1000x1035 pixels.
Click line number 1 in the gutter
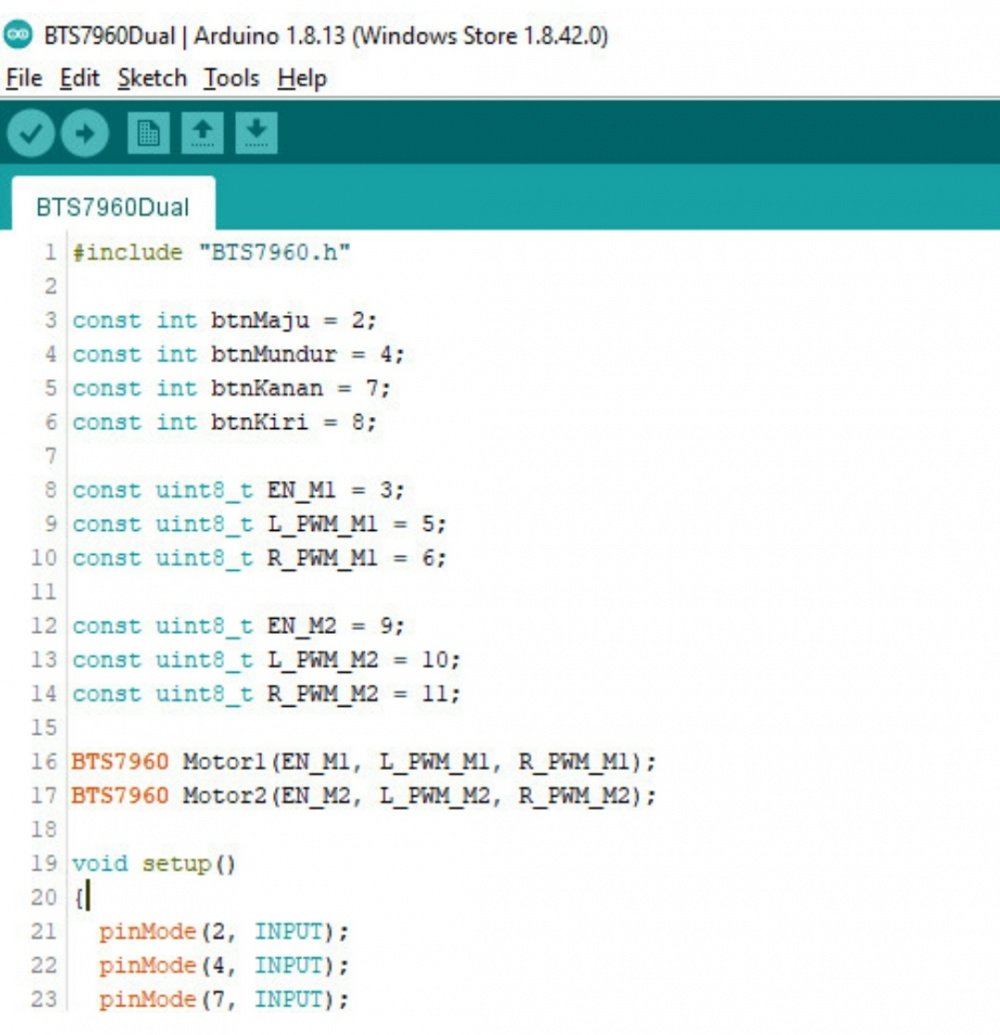pos(51,252)
